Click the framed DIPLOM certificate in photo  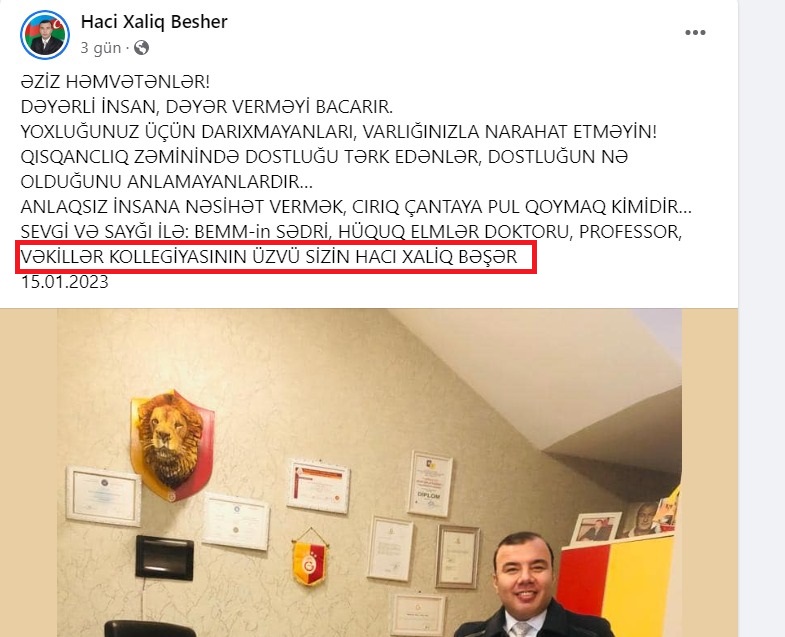tap(431, 483)
